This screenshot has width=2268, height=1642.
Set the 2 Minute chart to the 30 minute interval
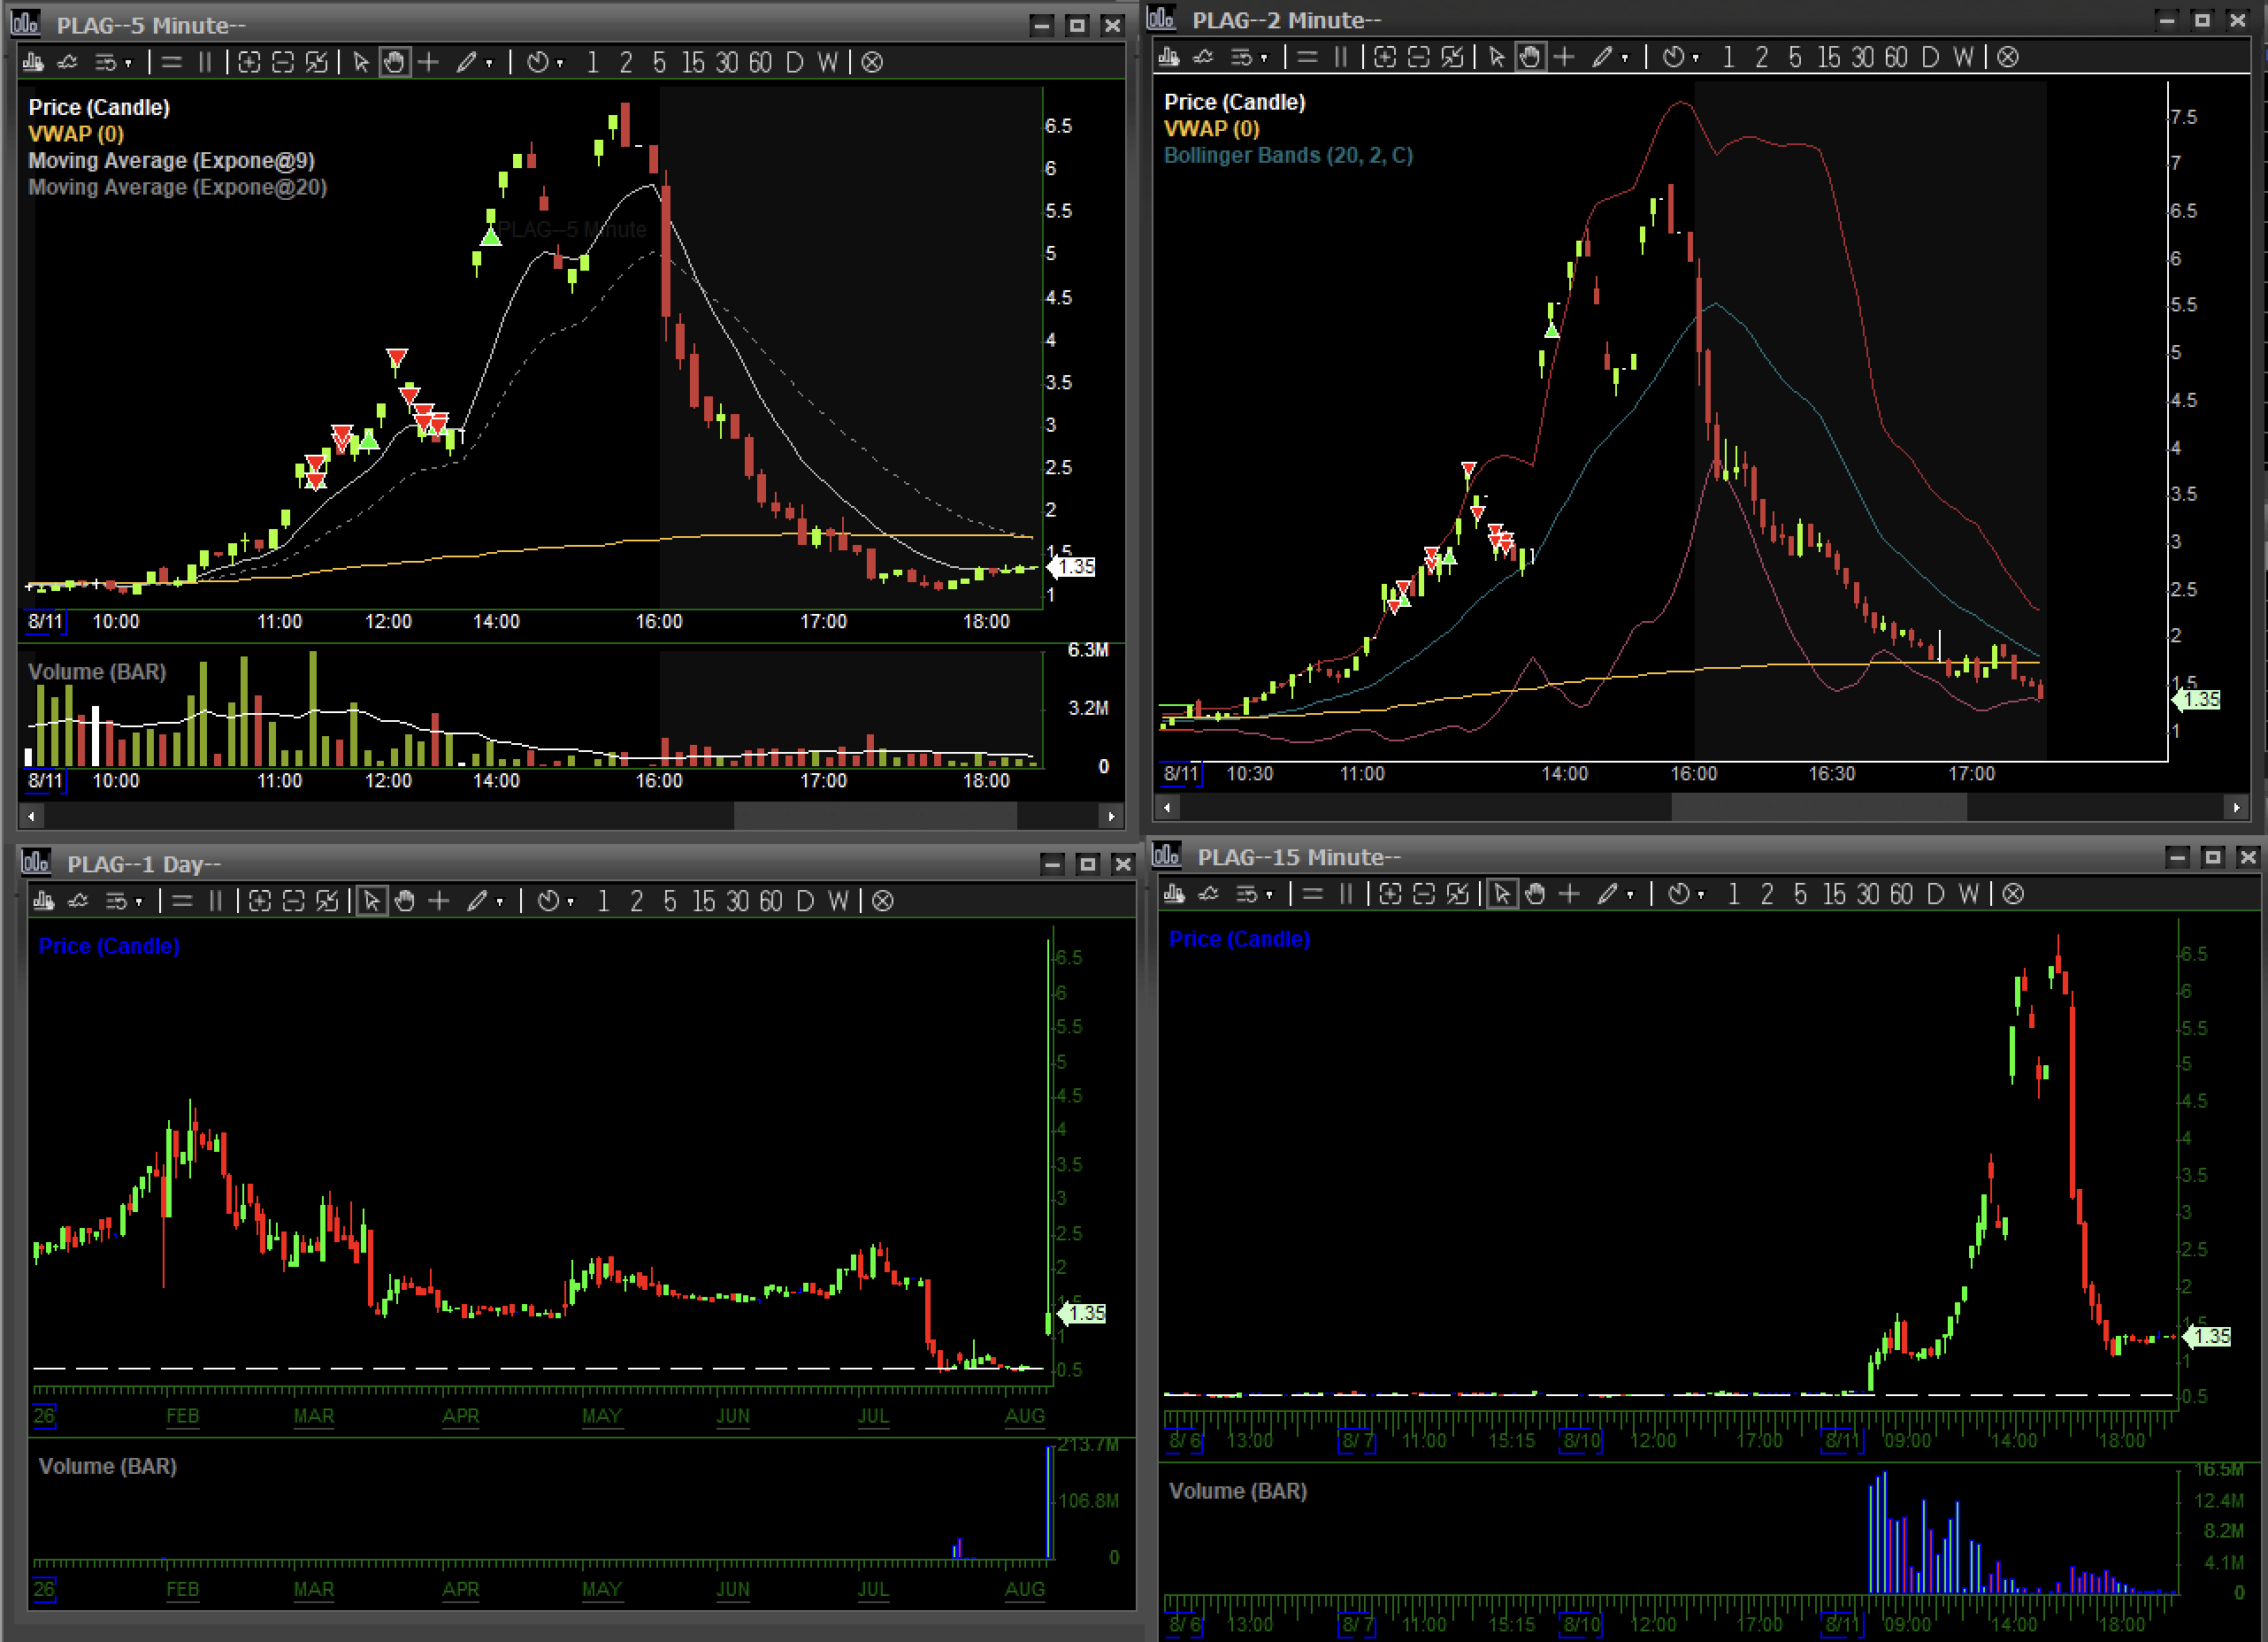(1862, 57)
